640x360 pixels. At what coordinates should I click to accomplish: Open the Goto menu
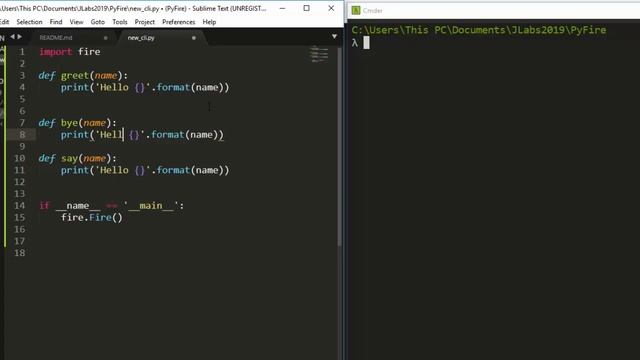(x=98, y=22)
